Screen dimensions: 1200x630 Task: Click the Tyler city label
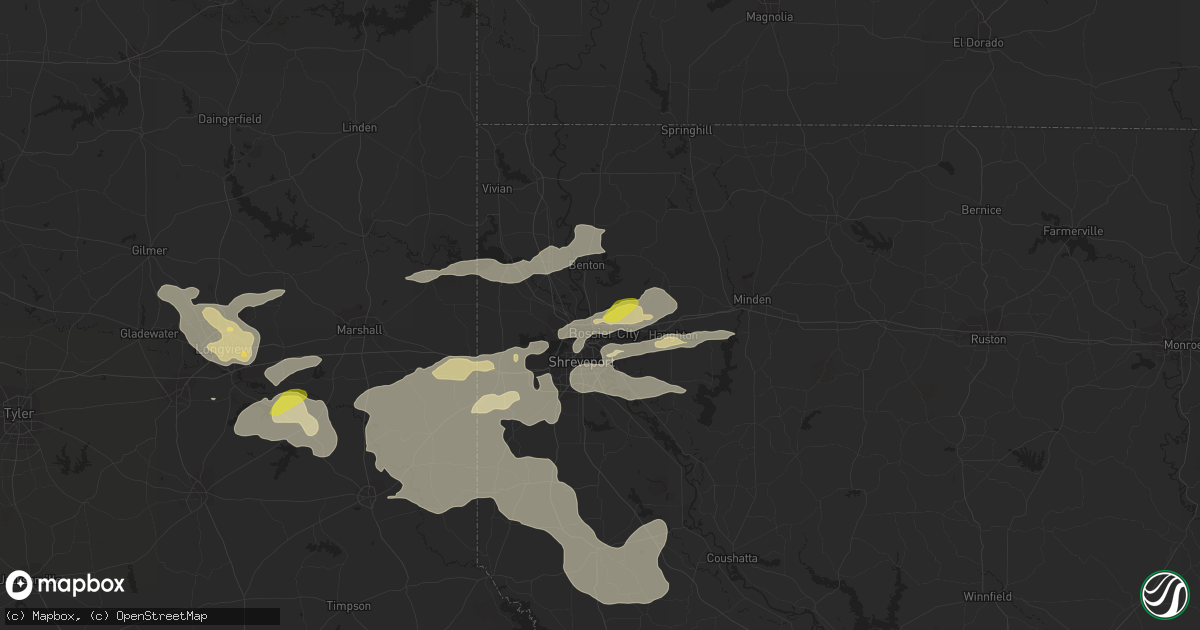[x=18, y=413]
